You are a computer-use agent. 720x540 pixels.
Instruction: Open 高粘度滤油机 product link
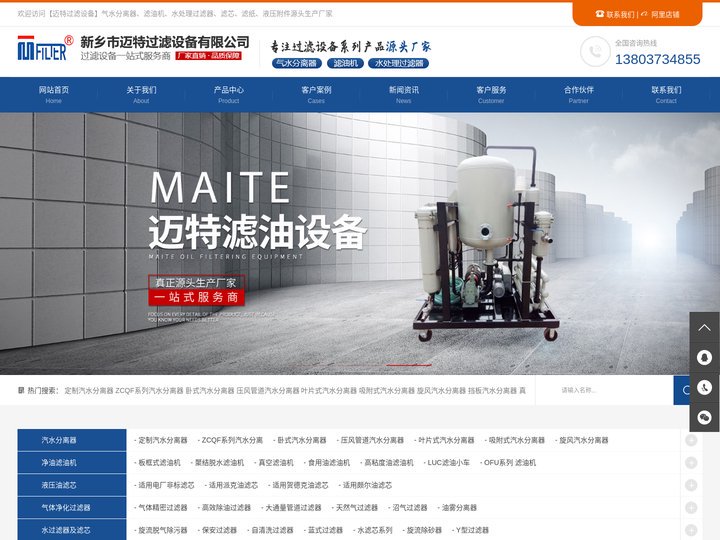click(x=389, y=462)
